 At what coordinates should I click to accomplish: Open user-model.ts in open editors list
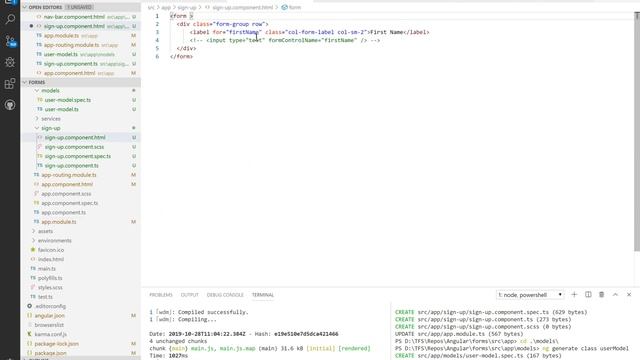click(80, 54)
